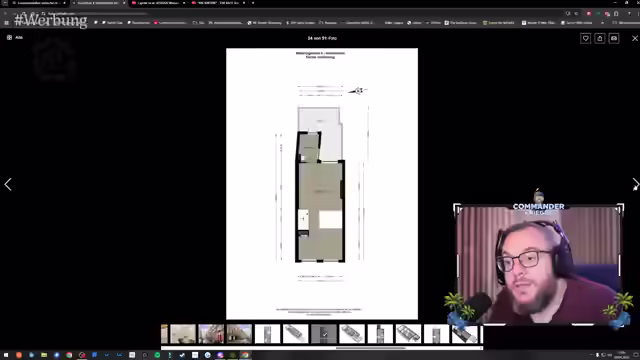
Task: Select the active second browser tab
Action: (x=99, y=3)
